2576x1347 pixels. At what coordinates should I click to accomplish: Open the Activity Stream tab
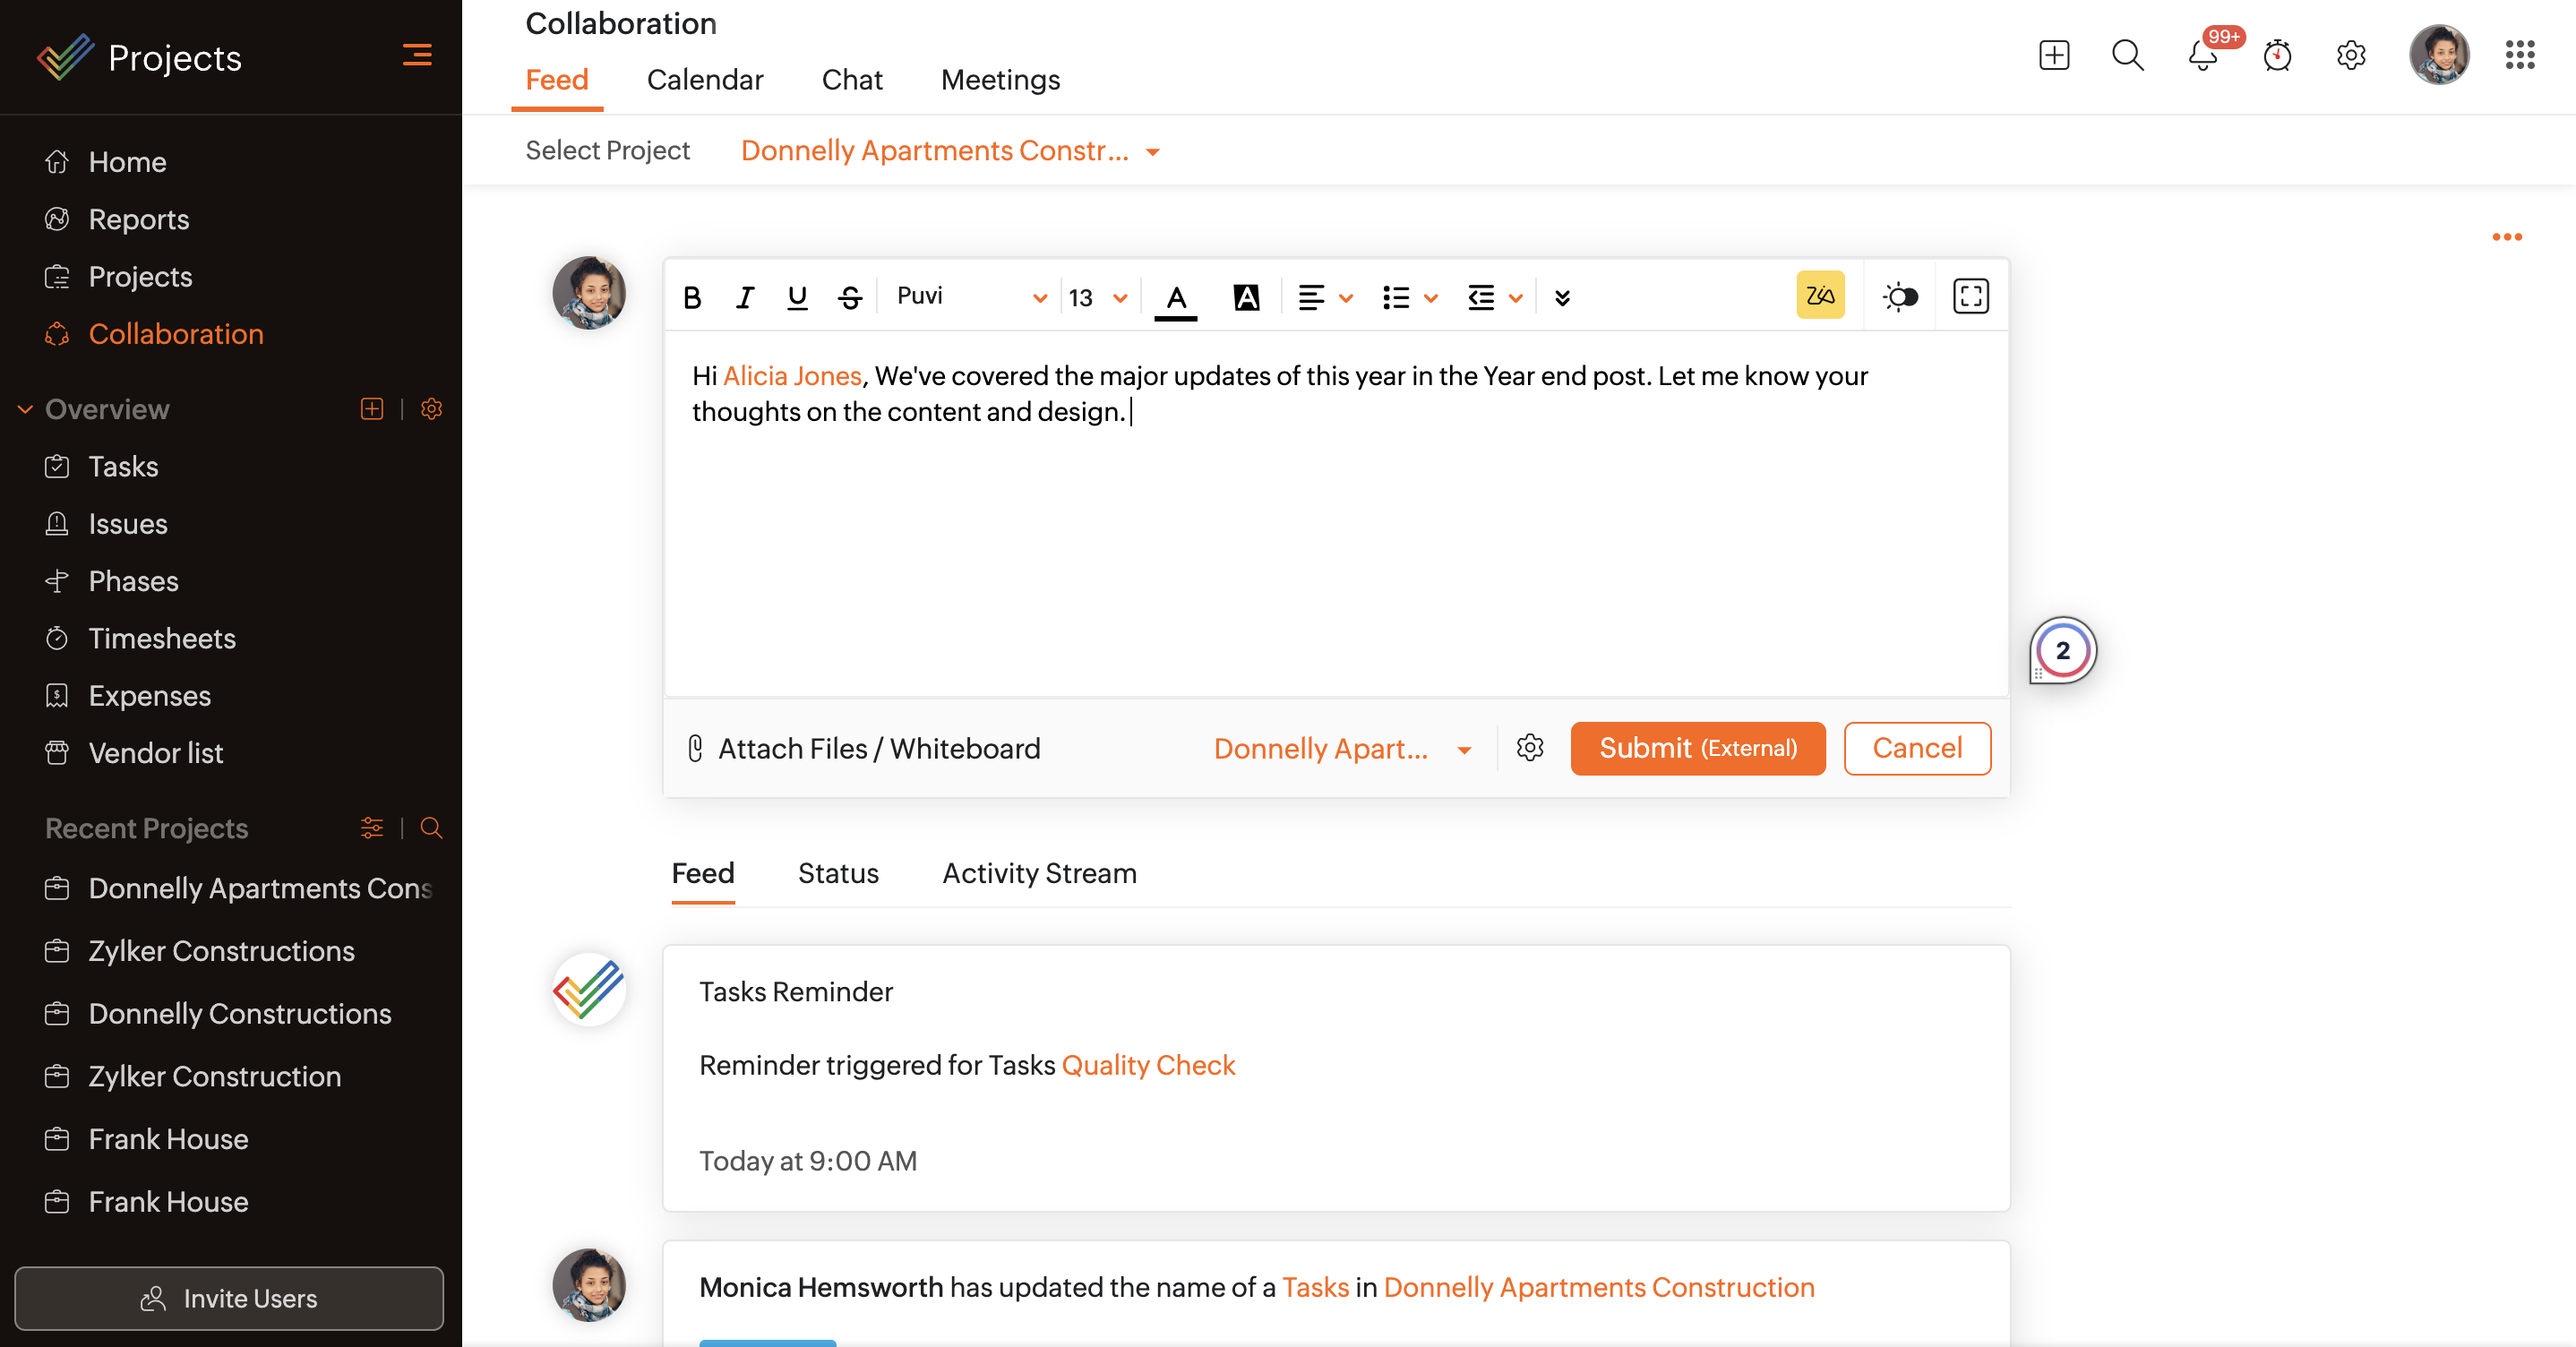pyautogui.click(x=1039, y=873)
